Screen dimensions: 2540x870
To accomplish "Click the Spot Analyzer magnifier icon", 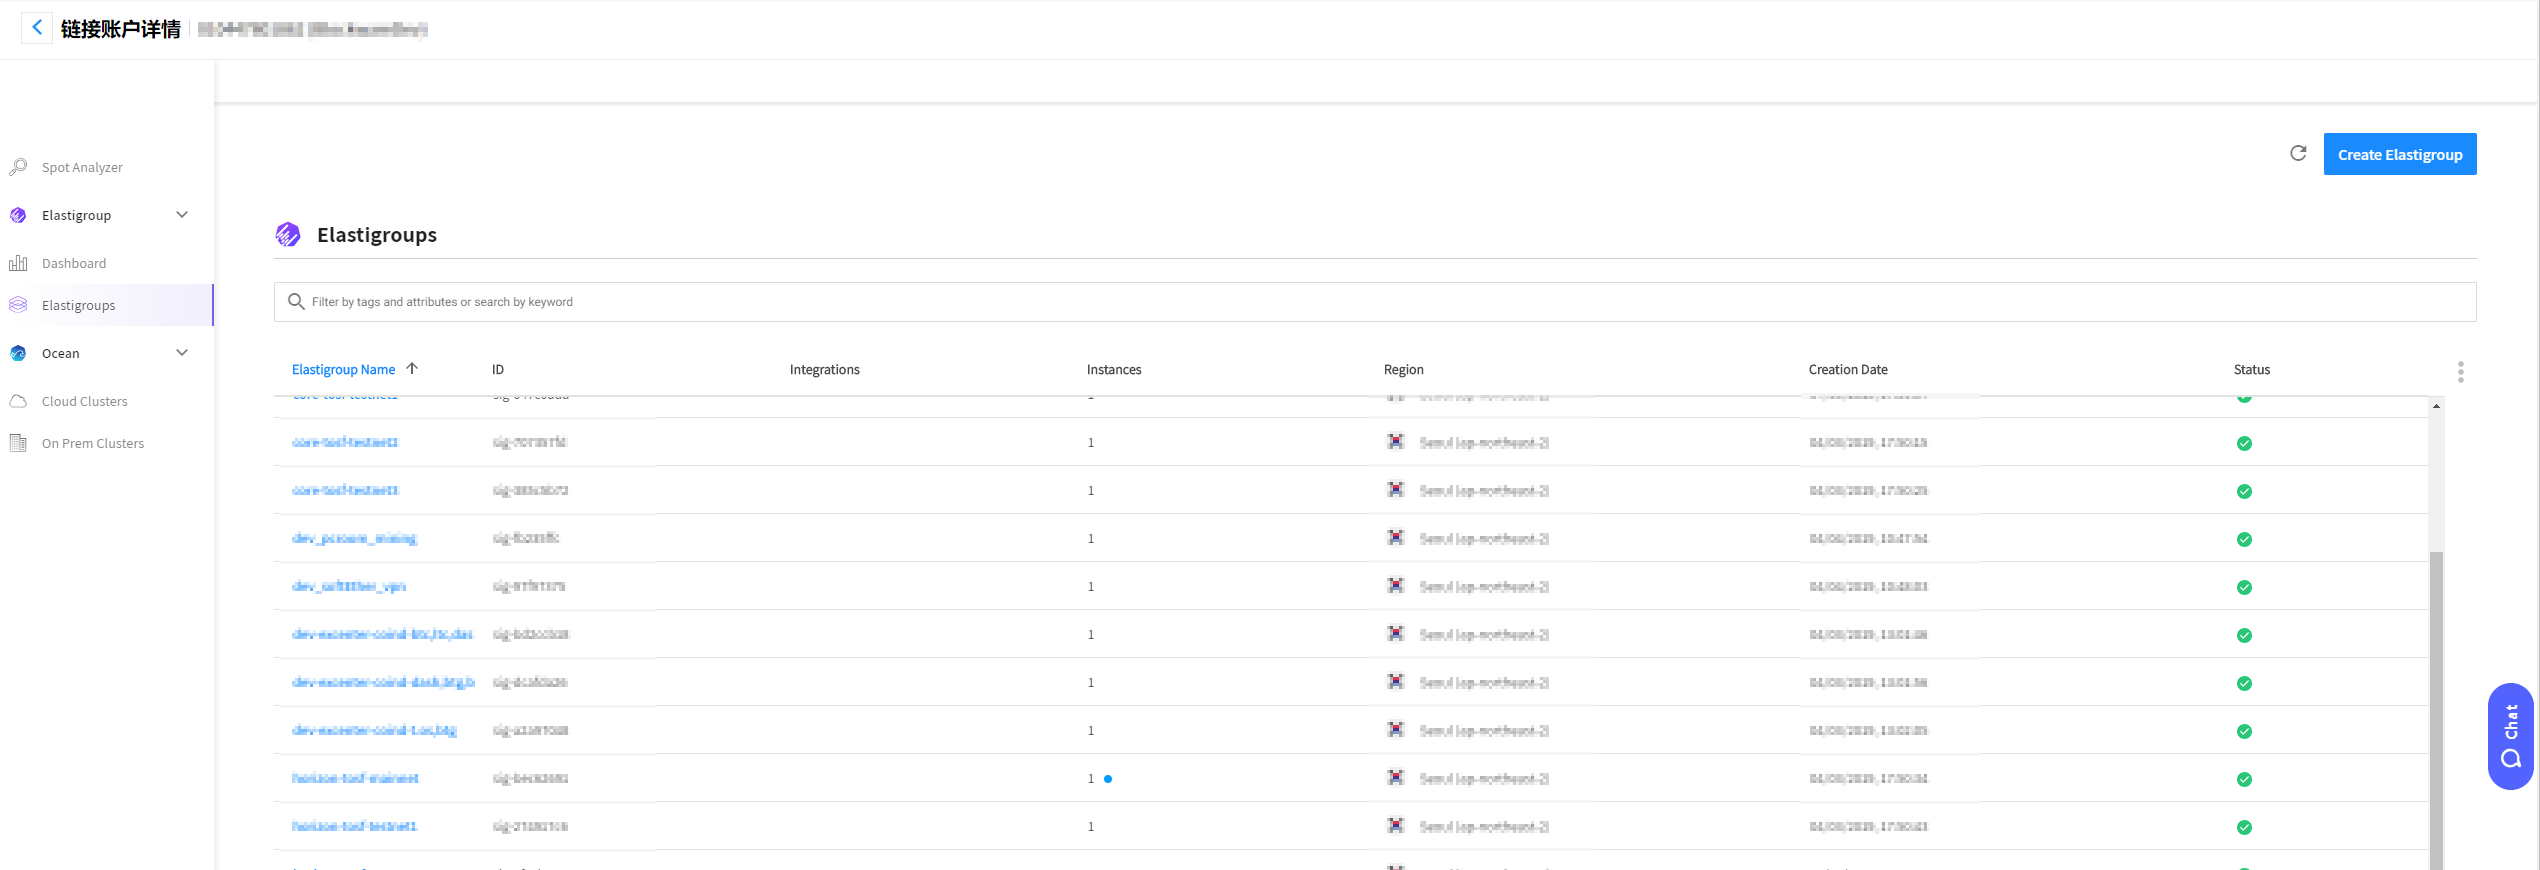I will coord(18,167).
